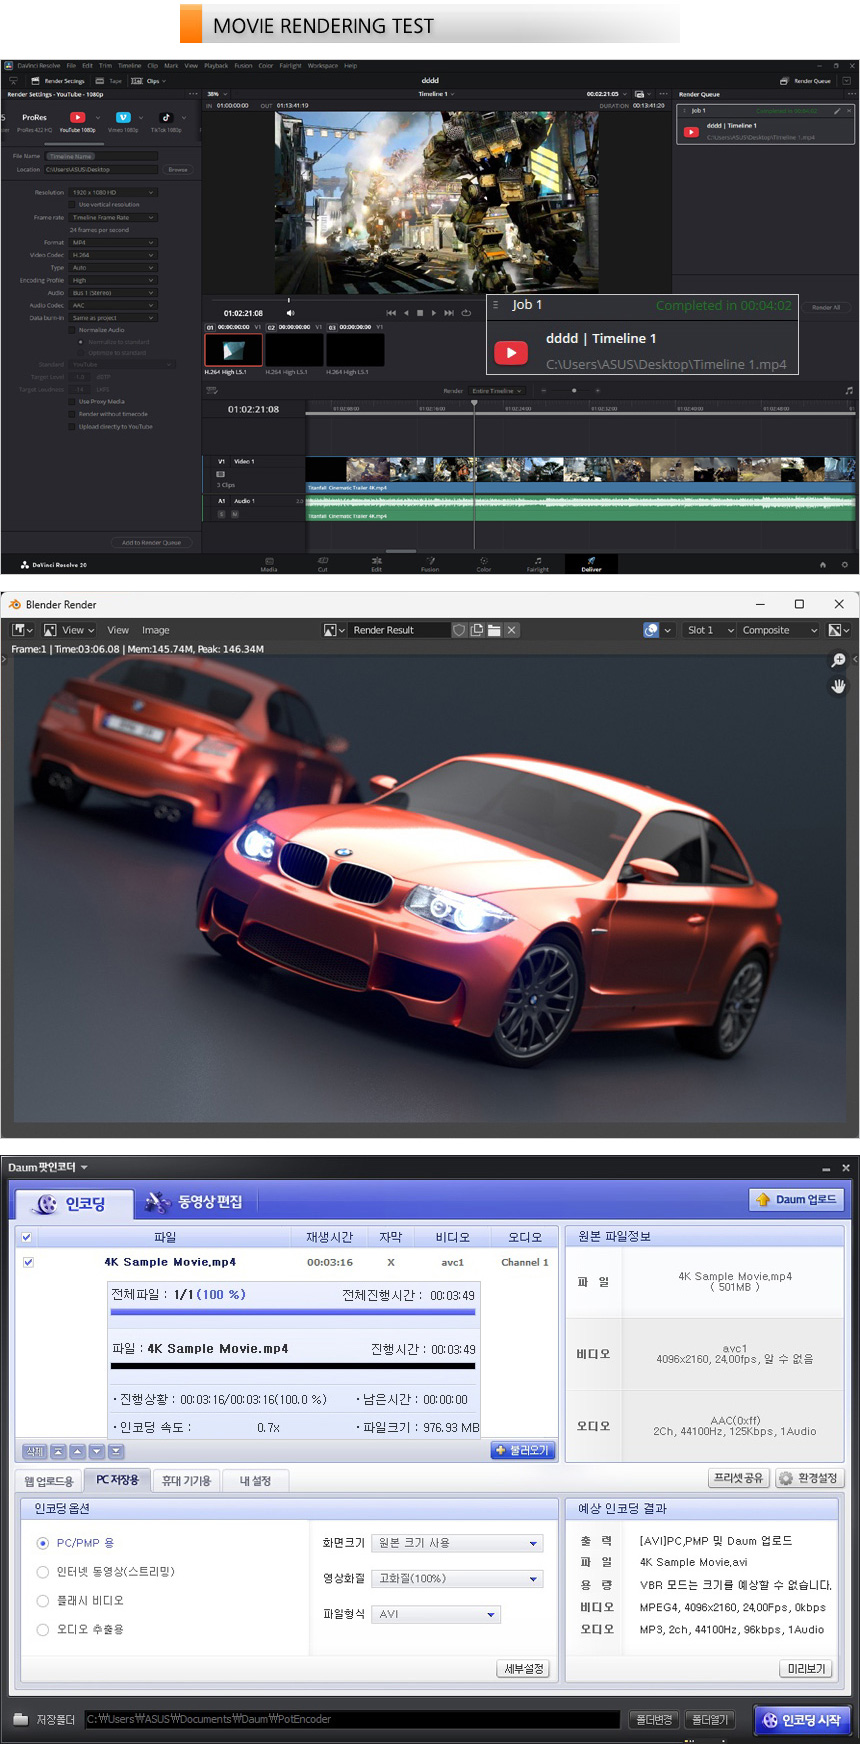Select the YouTube 1080p render preset icon
The height and width of the screenshot is (1747, 860).
[x=77, y=118]
